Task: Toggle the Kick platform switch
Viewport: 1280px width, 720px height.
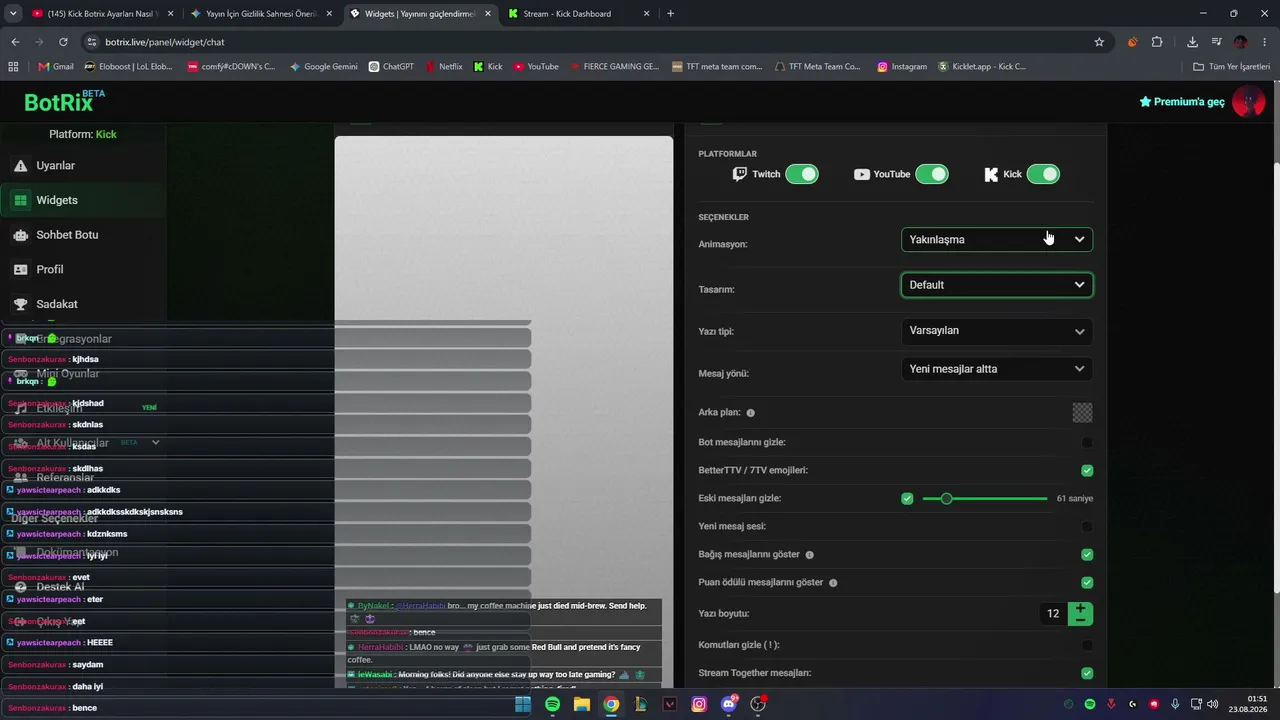Action: click(1043, 174)
